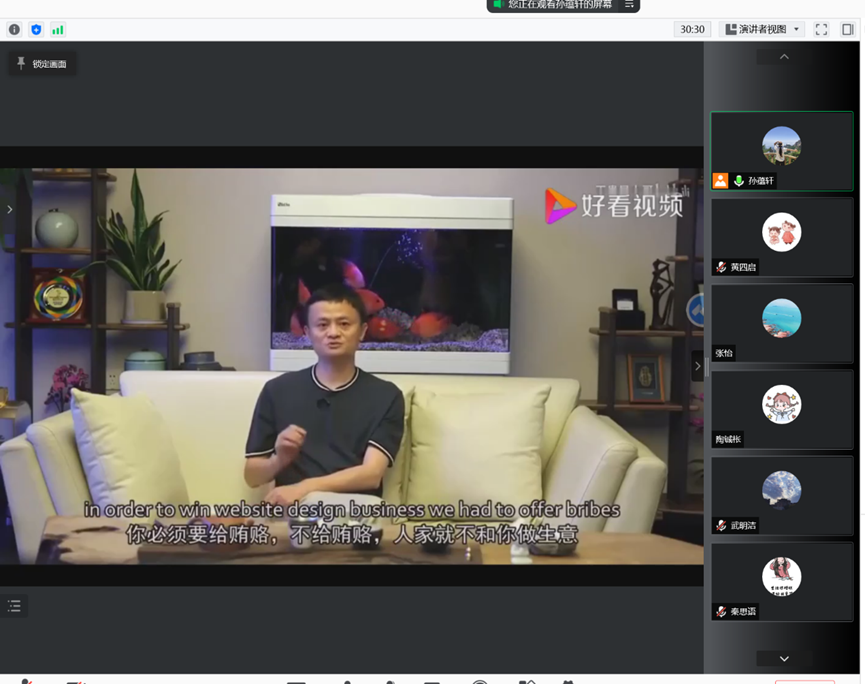Screen dimensions: 865x684
Task: Open the meeting info icon
Action: [14, 30]
